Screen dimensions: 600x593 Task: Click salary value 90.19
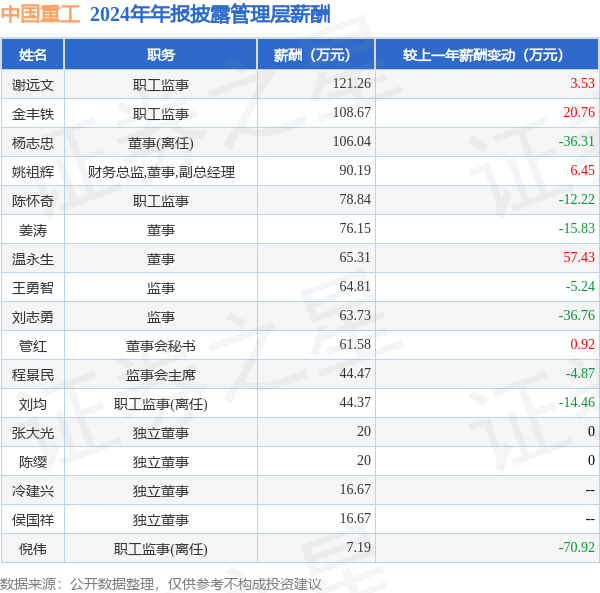point(355,171)
